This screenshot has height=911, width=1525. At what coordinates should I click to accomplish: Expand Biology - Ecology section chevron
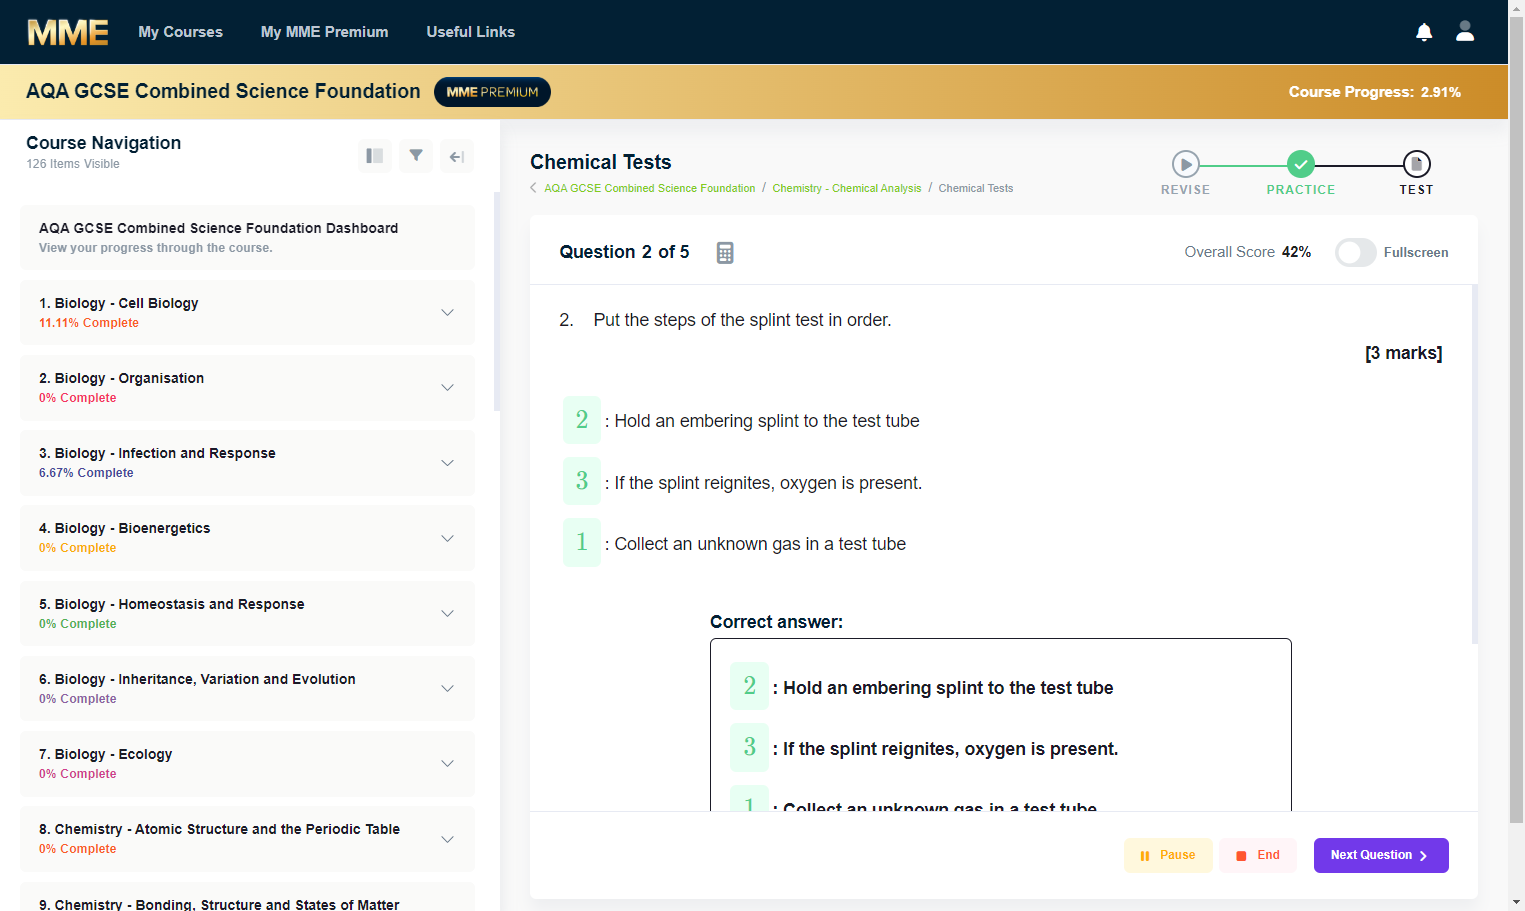coord(447,763)
